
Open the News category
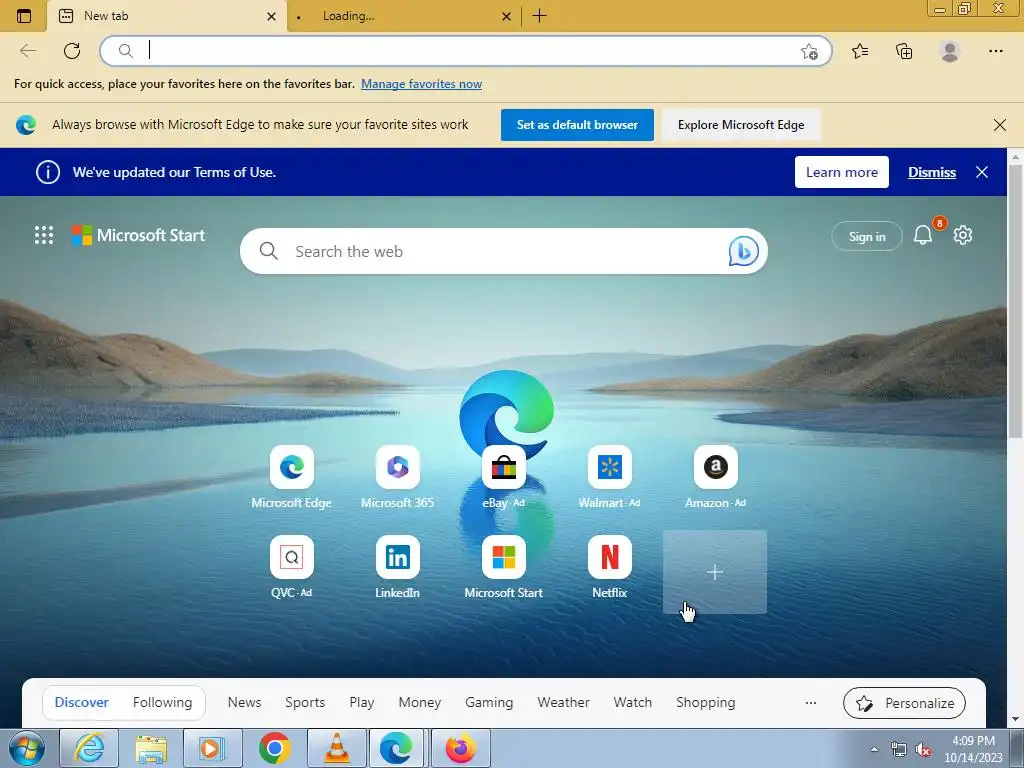pyautogui.click(x=244, y=703)
